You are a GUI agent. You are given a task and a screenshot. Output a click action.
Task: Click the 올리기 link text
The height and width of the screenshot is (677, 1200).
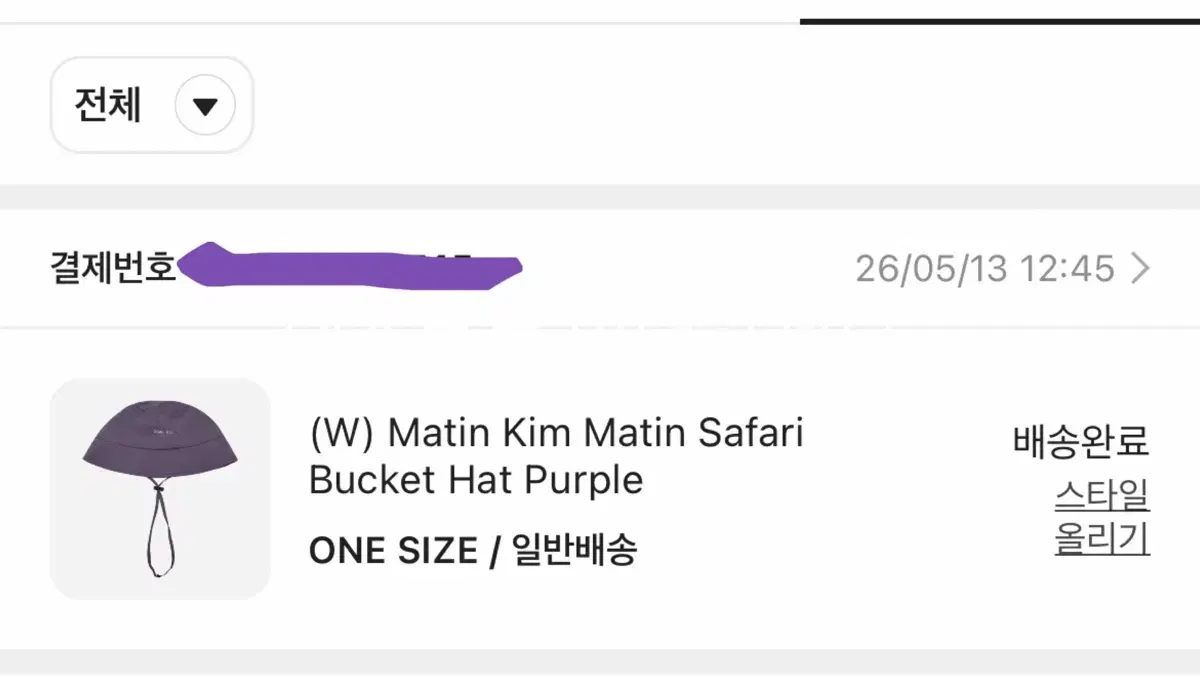[1102, 539]
